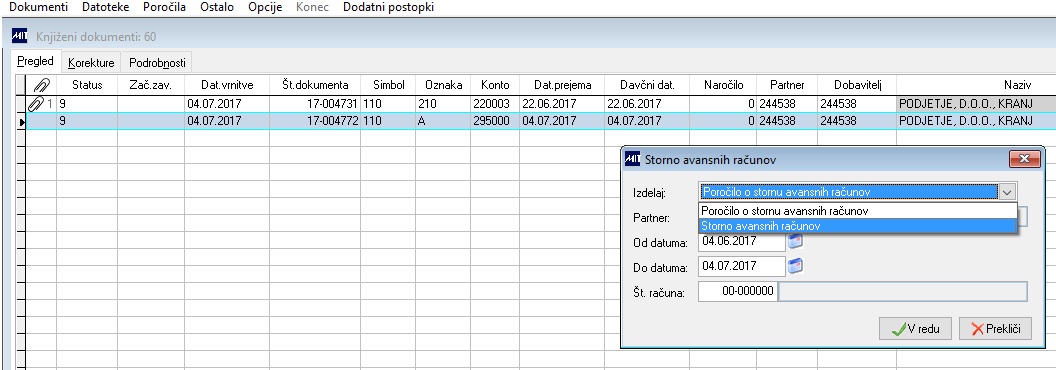Image resolution: width=1056 pixels, height=370 pixels.
Task: Click Oznaka cell A
Action: (443, 121)
